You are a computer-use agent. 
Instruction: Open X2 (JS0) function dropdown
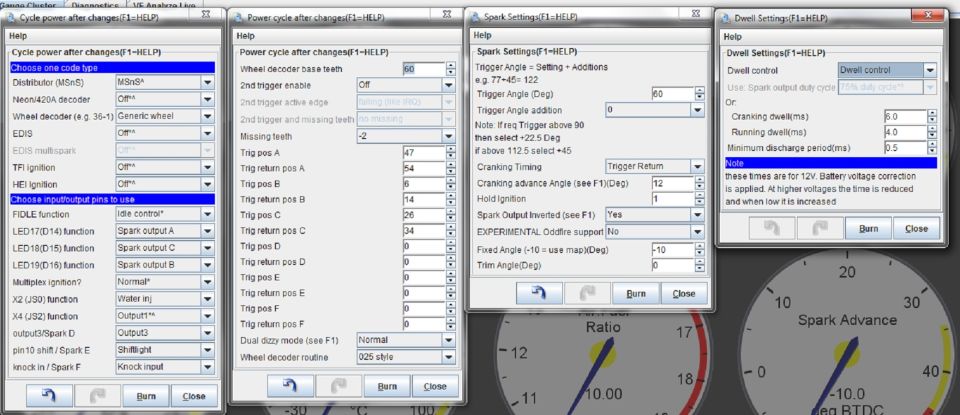(165, 299)
